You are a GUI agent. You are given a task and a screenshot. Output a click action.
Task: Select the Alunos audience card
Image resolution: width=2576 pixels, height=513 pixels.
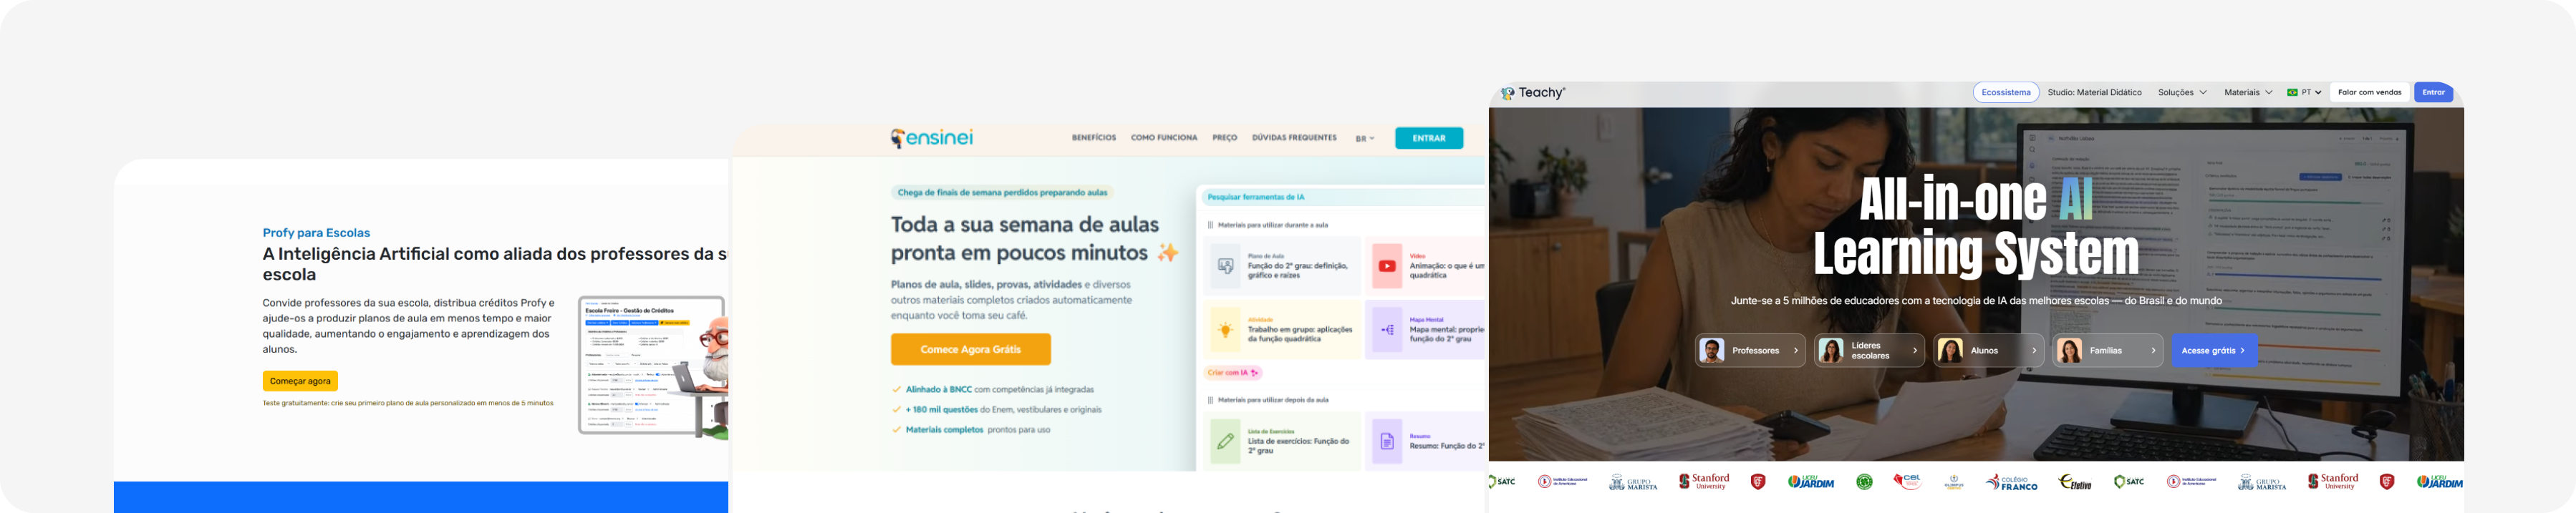[1988, 351]
